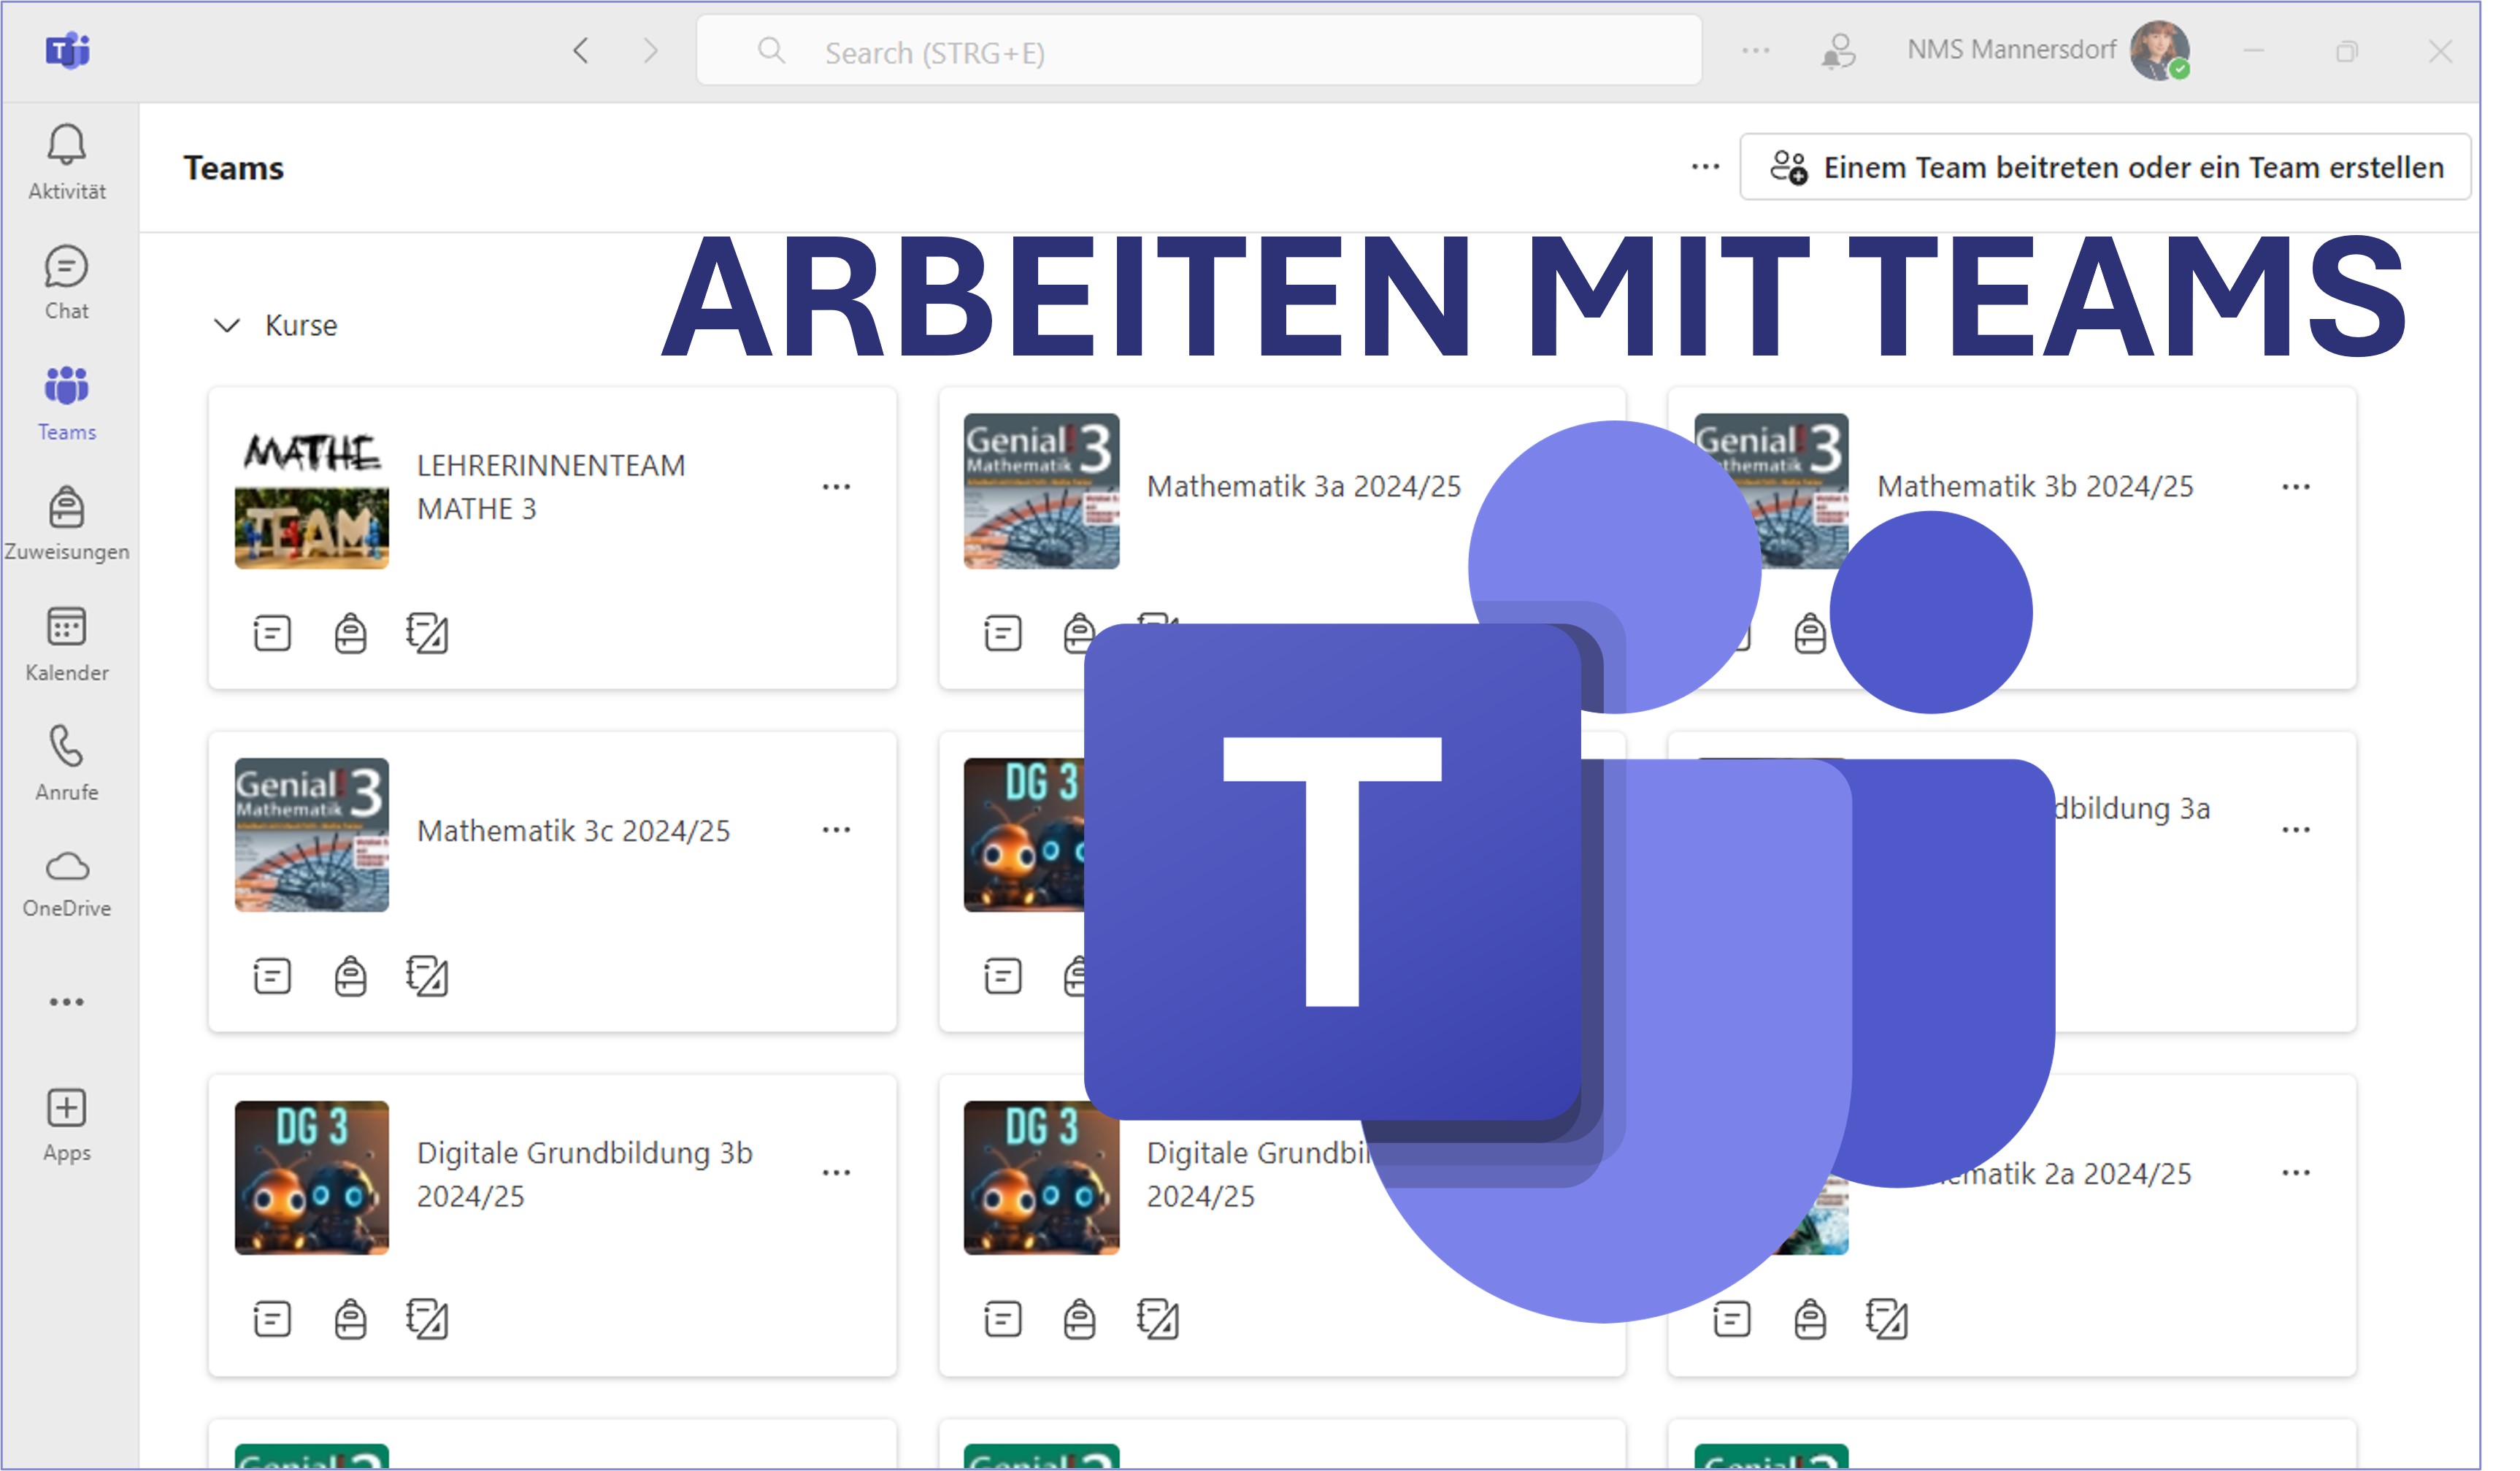
Task: Open posts icon for LEHRERINNENTEAM MATHE 3
Action: [272, 634]
